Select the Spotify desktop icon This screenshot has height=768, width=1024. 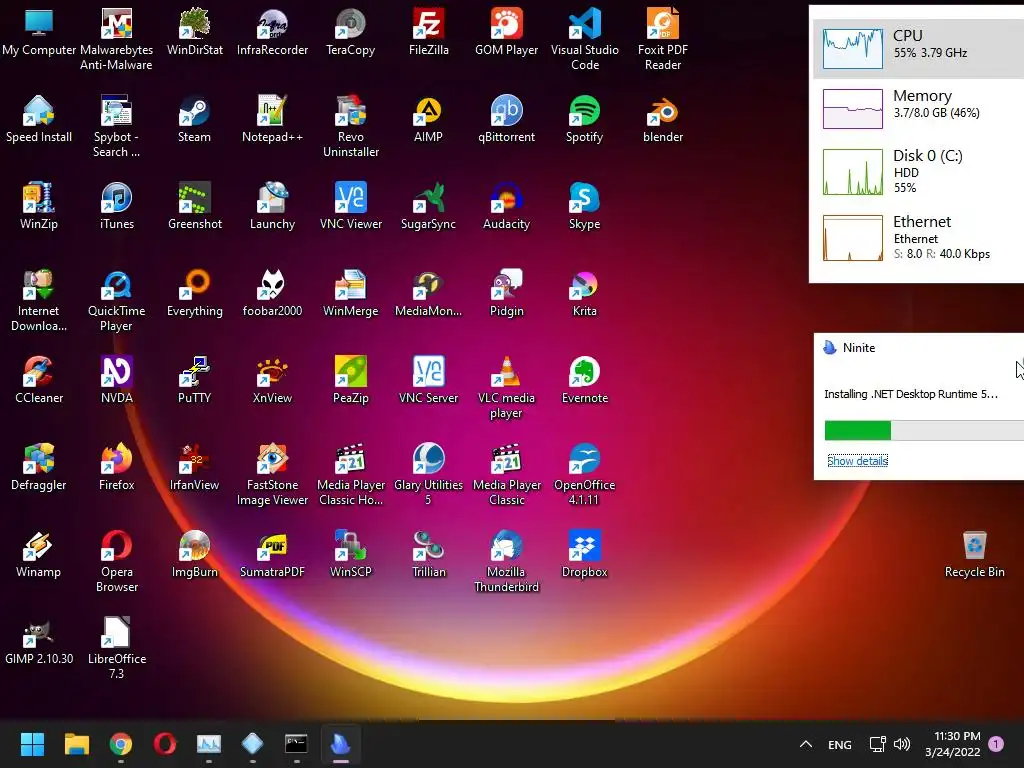click(x=584, y=119)
